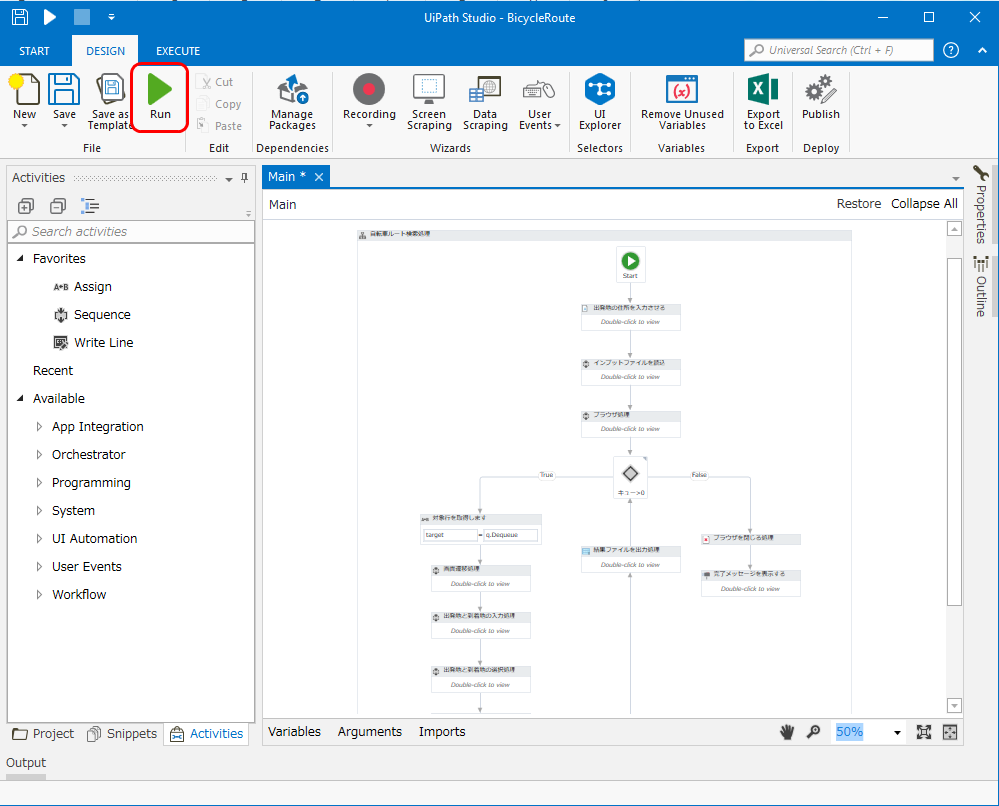This screenshot has width=999, height=806.
Task: Expand the User Events category
Action: (39, 566)
